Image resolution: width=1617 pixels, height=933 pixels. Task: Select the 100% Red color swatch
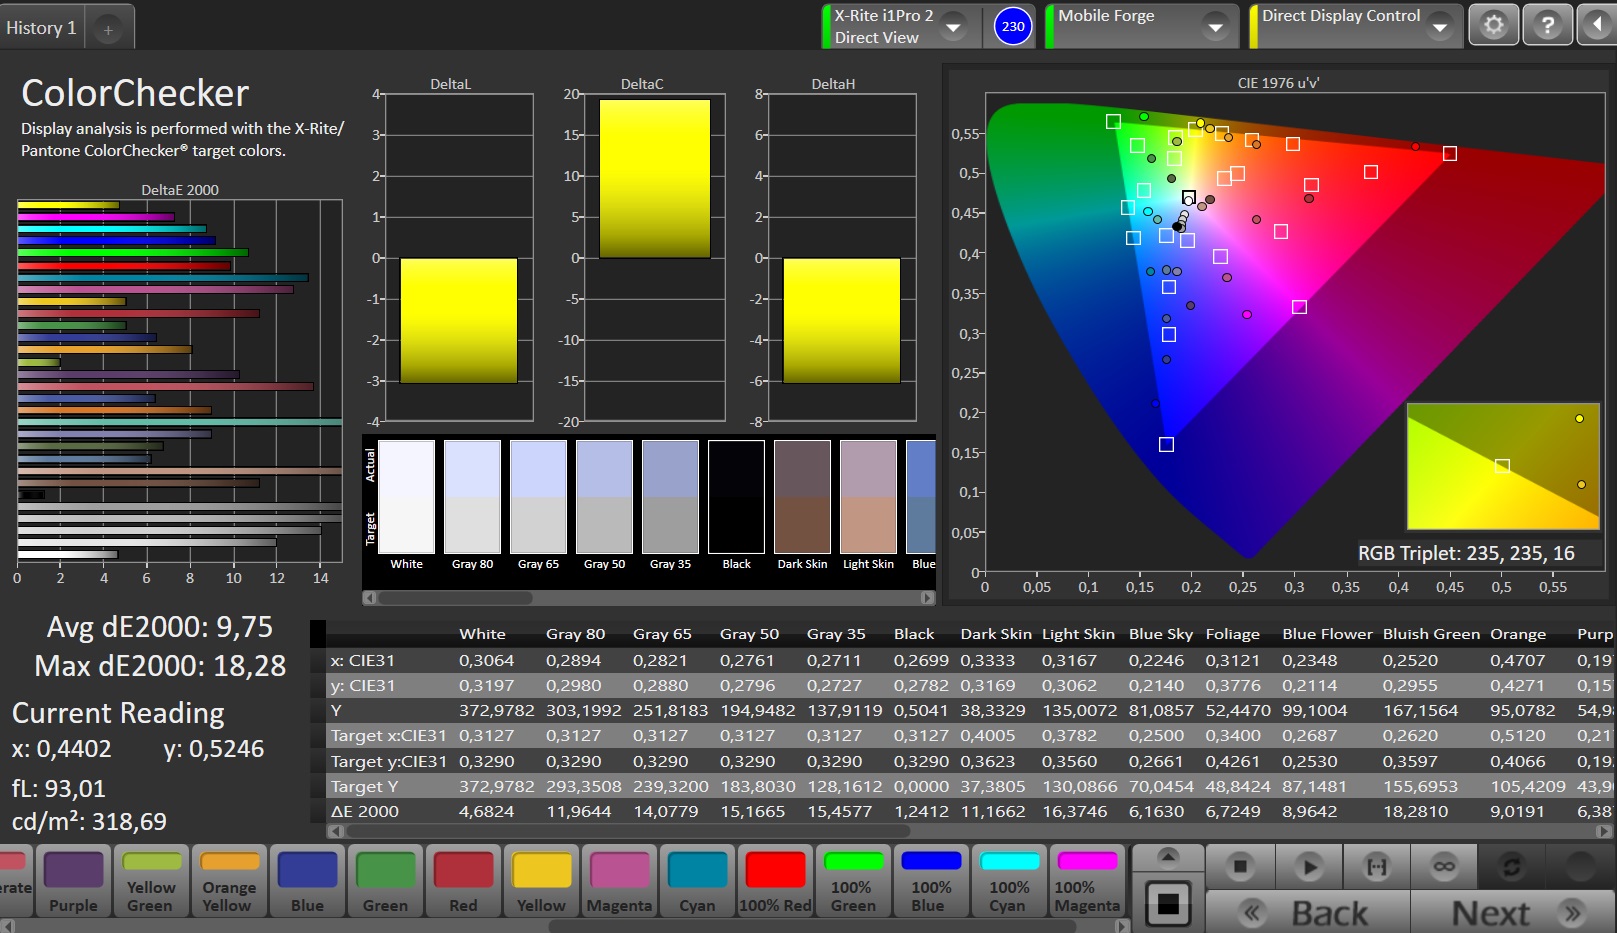tap(775, 880)
